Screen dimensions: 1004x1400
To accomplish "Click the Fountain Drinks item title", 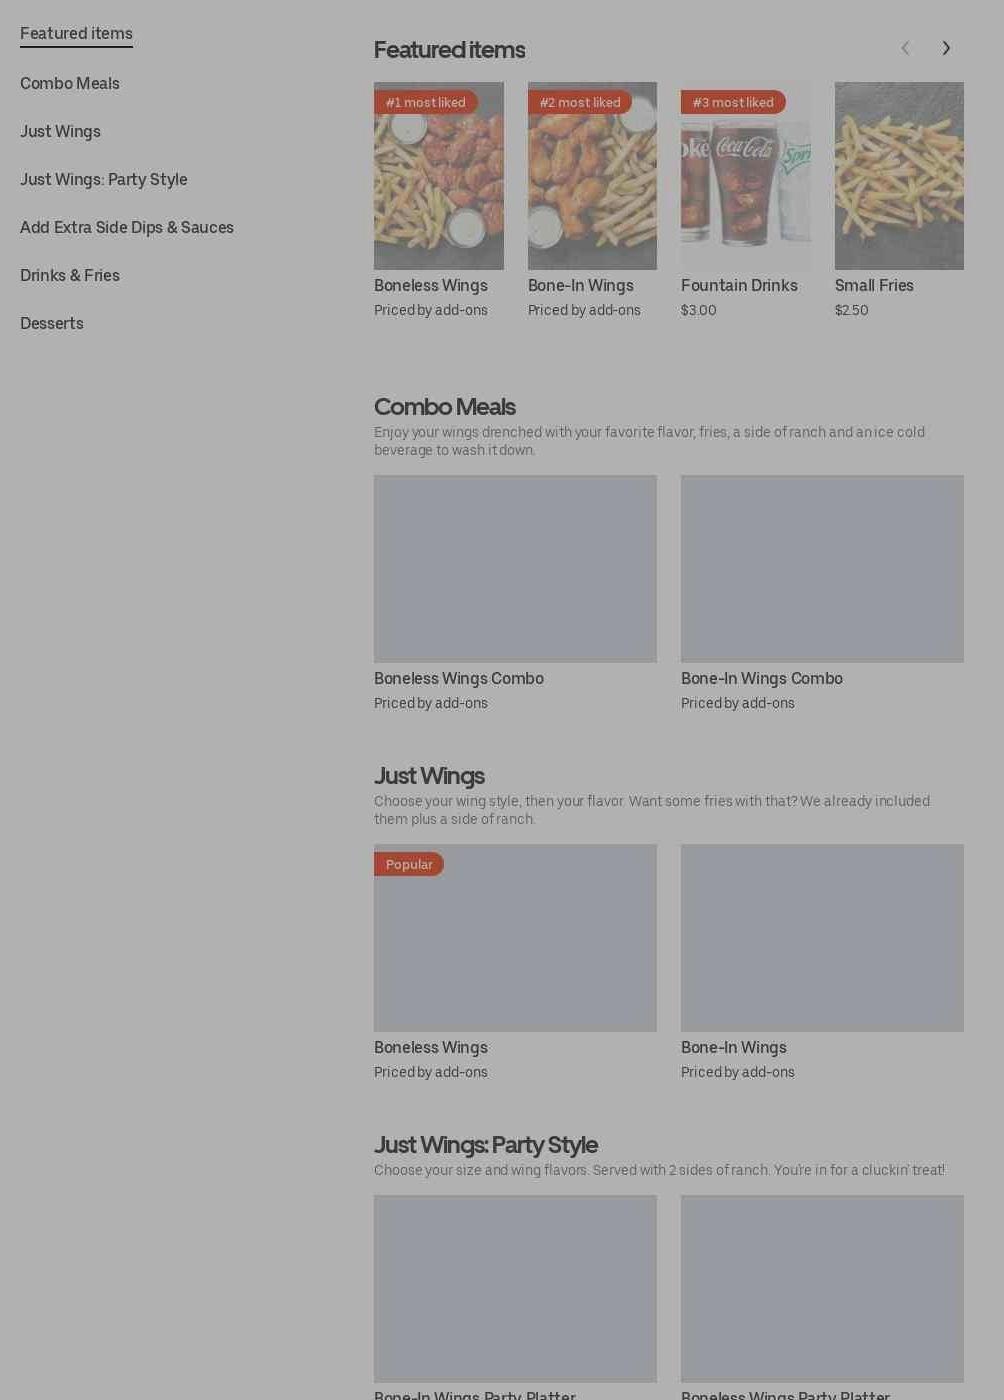I will tap(739, 285).
